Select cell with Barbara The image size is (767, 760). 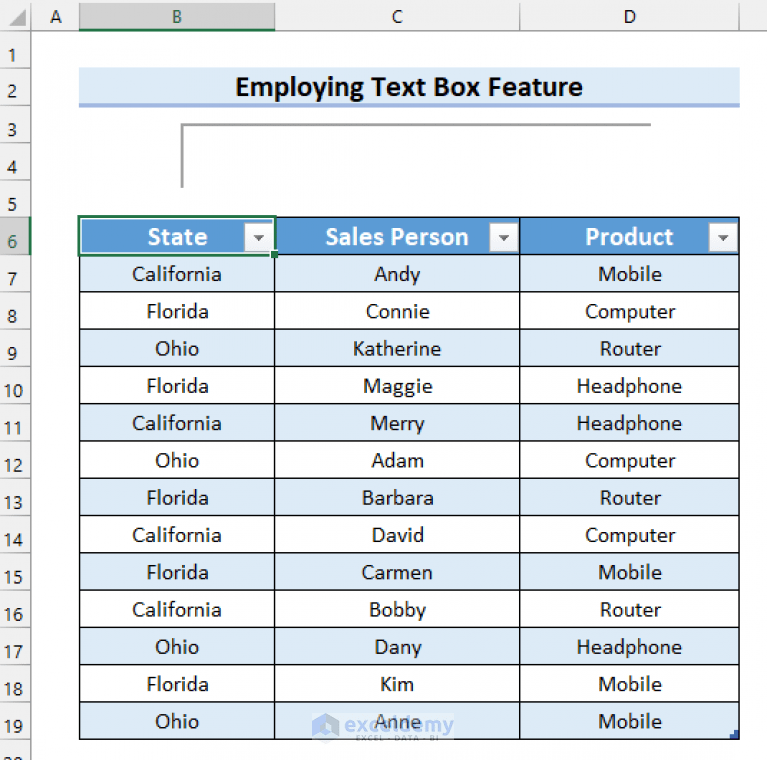pos(397,498)
